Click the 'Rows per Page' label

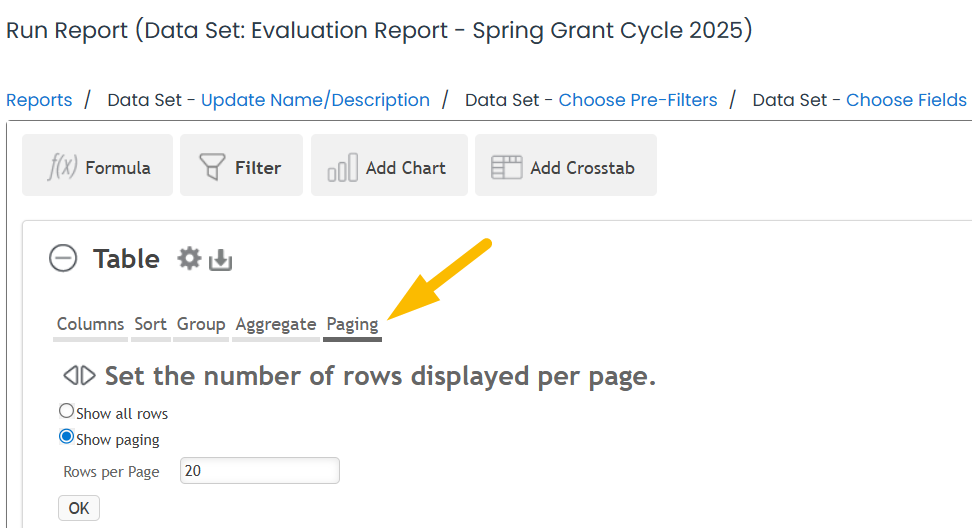[x=111, y=472]
